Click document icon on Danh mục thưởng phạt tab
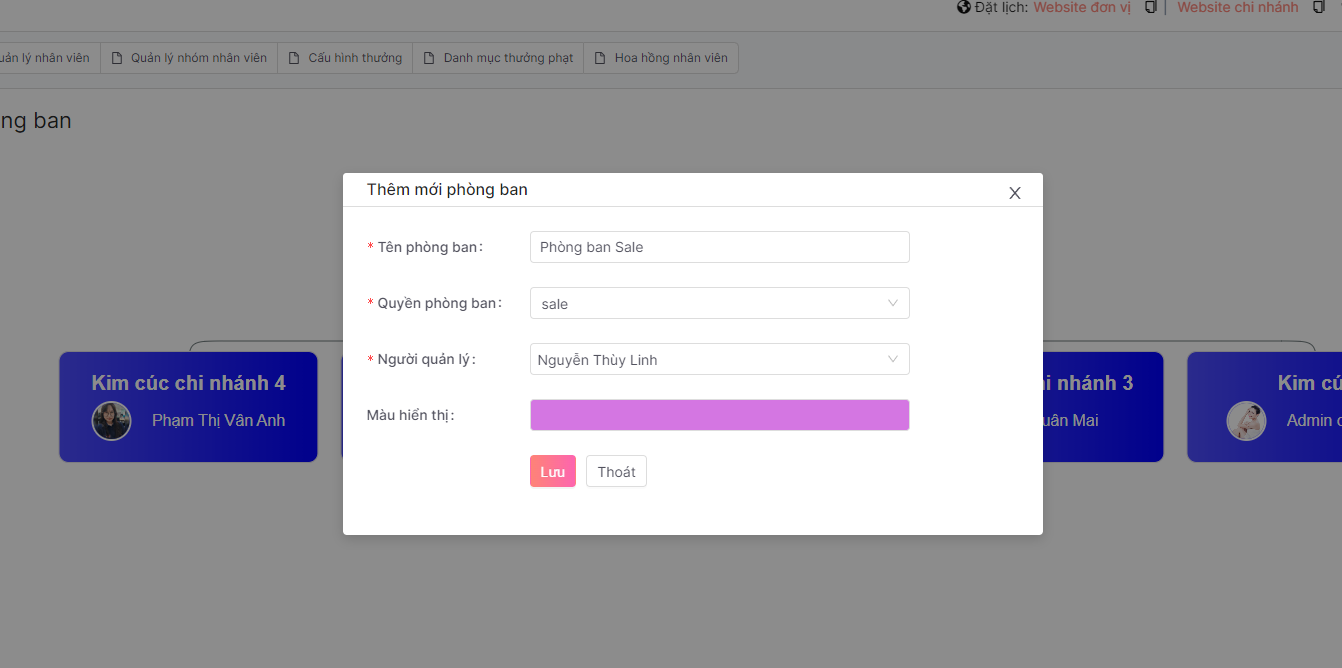This screenshot has width=1342, height=668. pyautogui.click(x=429, y=58)
